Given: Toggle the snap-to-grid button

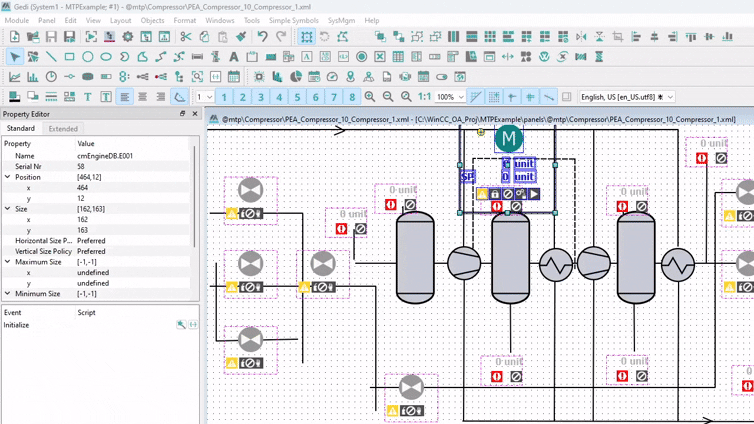Looking at the screenshot, I should pos(494,97).
